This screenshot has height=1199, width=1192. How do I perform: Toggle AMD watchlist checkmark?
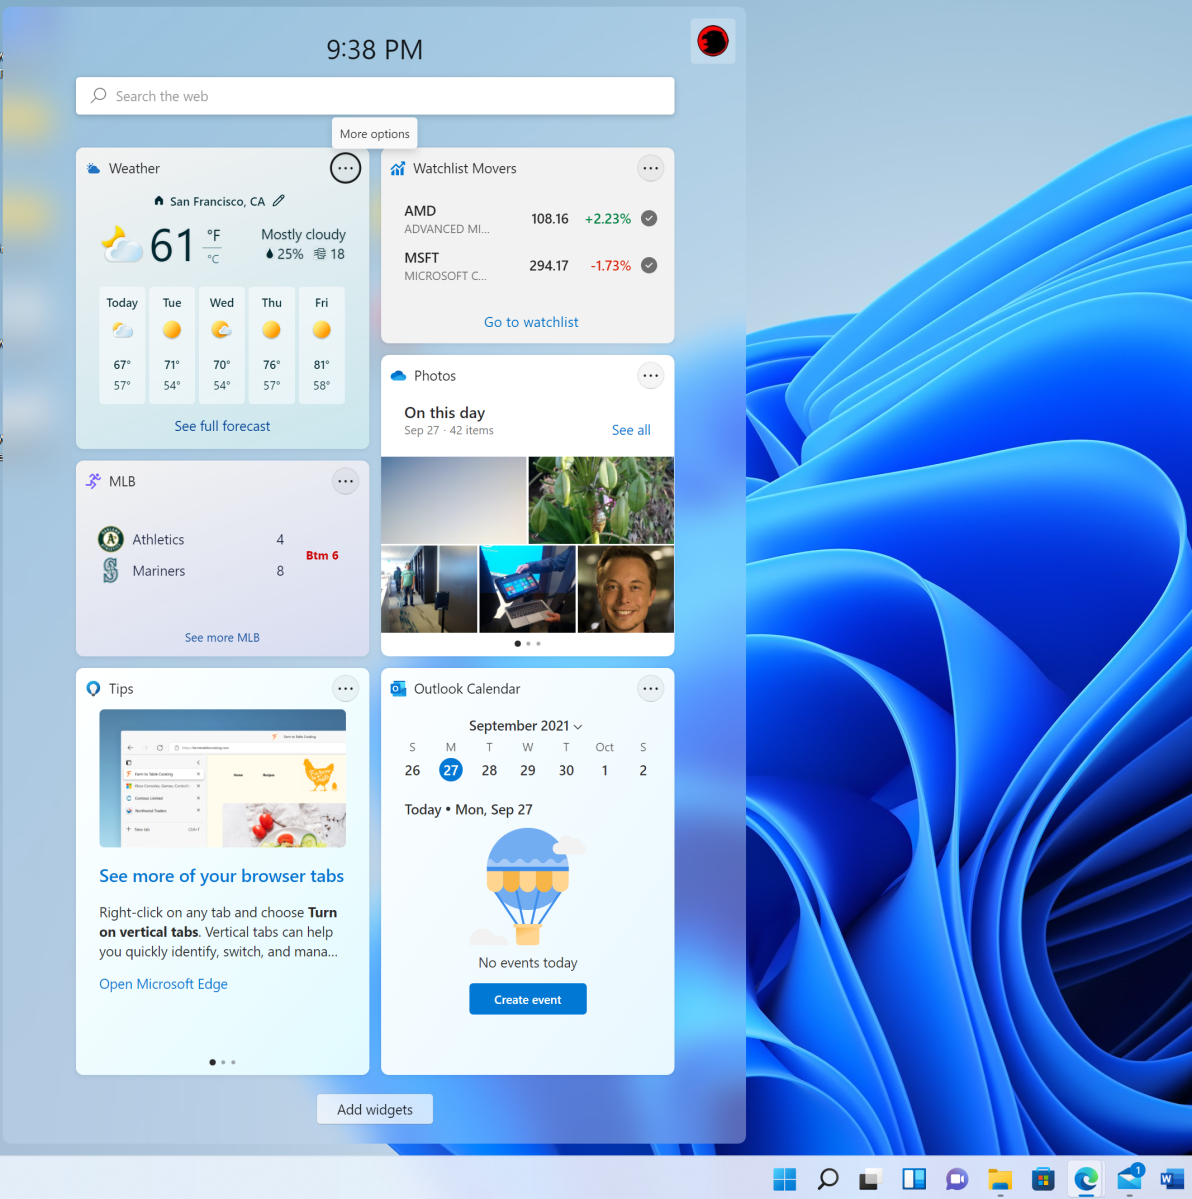pos(648,219)
